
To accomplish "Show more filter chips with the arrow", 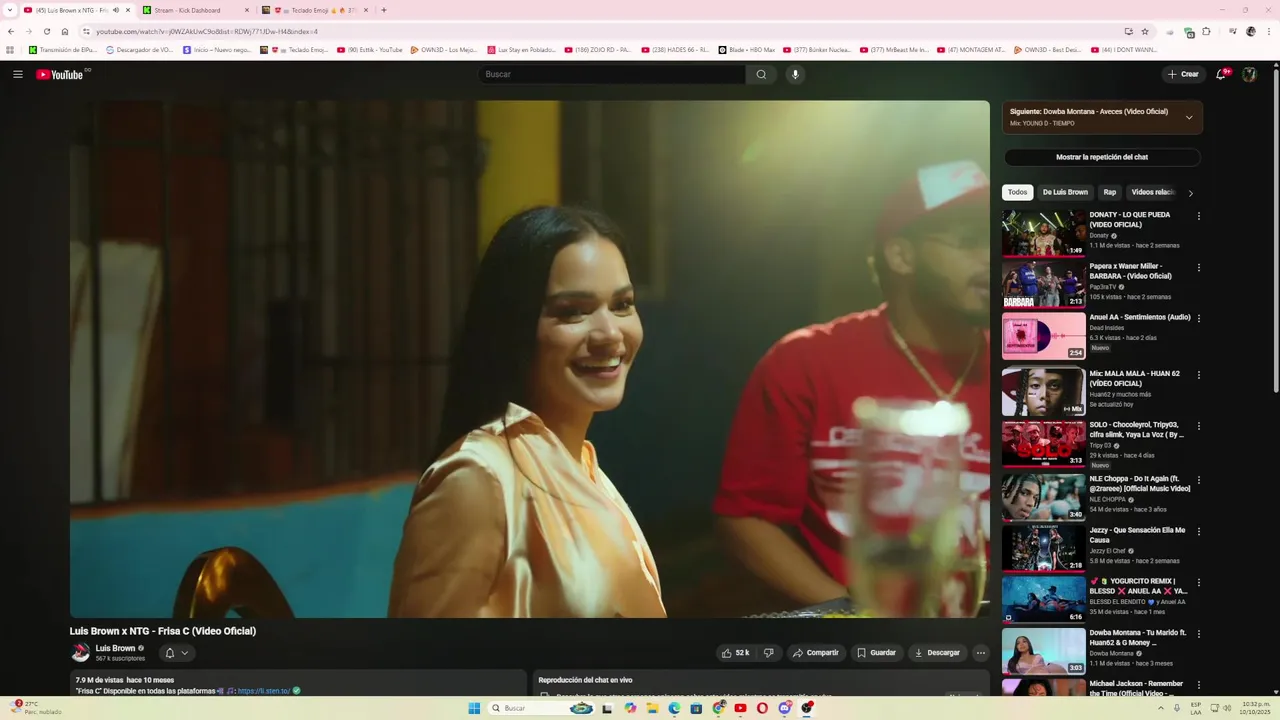I will pyautogui.click(x=1190, y=193).
